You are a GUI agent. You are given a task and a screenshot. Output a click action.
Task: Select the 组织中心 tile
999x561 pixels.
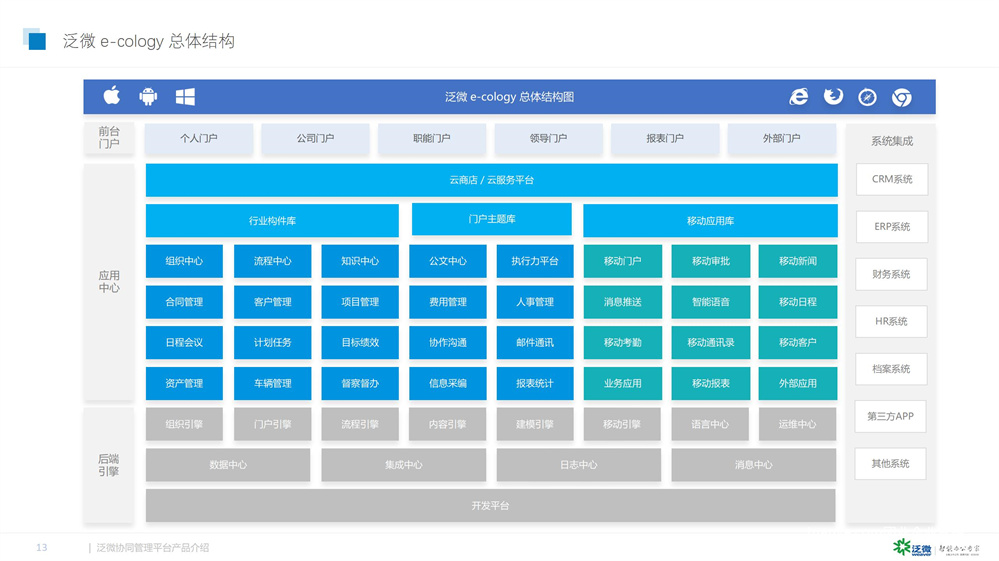point(184,261)
